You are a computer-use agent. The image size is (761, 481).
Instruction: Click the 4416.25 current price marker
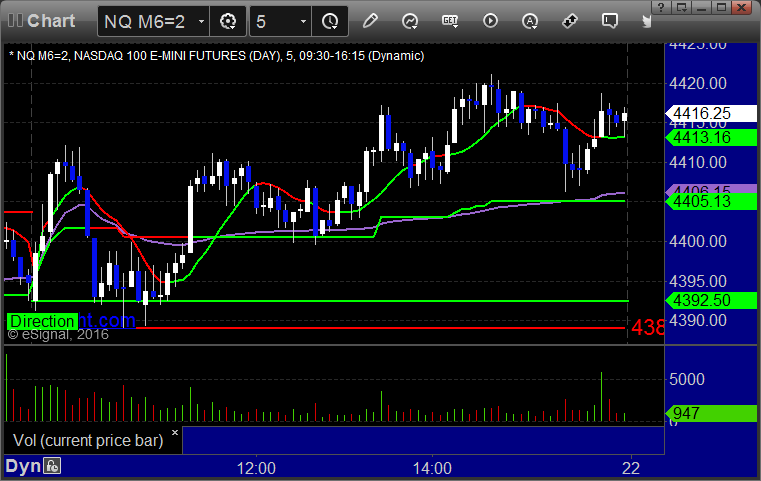click(711, 114)
